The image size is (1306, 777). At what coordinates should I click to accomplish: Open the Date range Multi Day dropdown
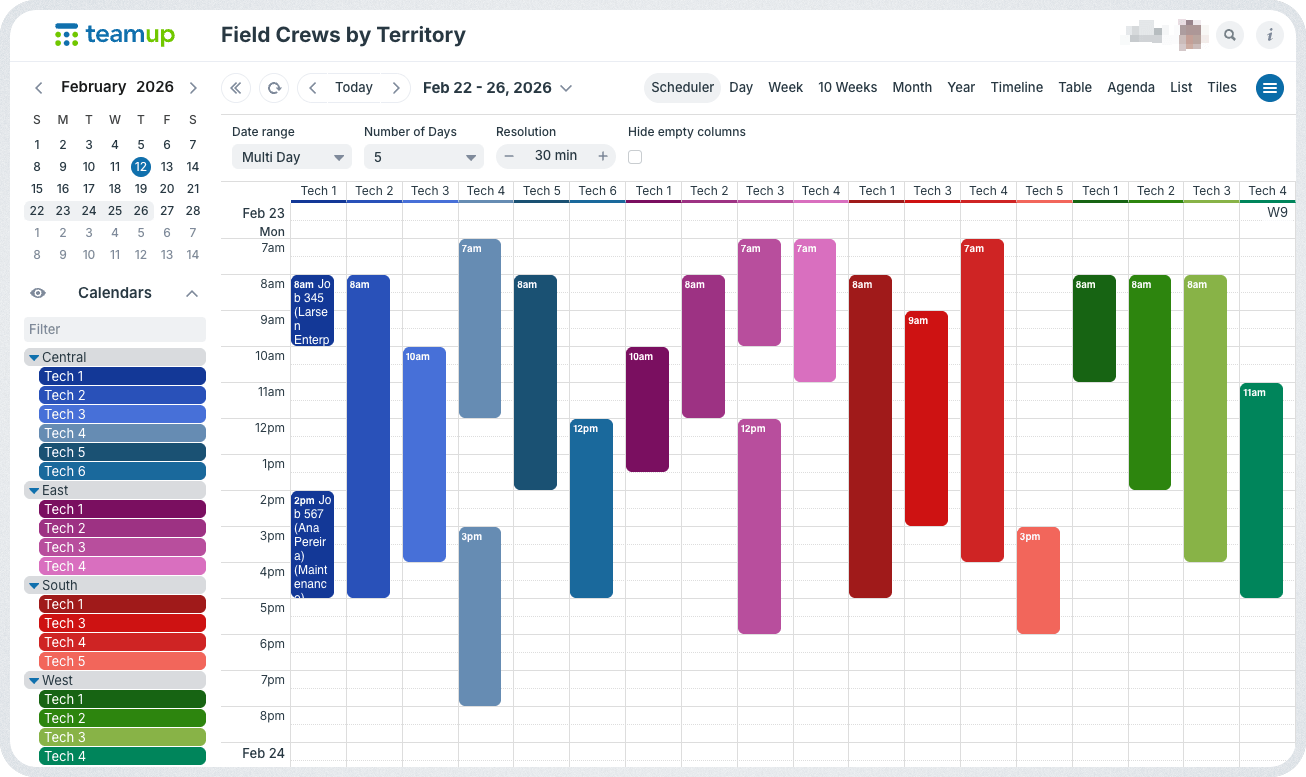(x=291, y=157)
